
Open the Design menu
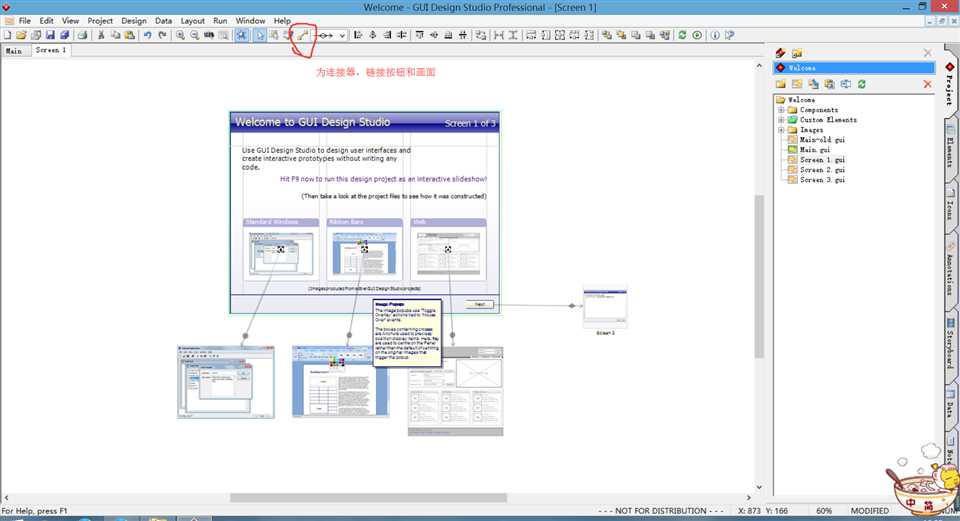pos(133,21)
